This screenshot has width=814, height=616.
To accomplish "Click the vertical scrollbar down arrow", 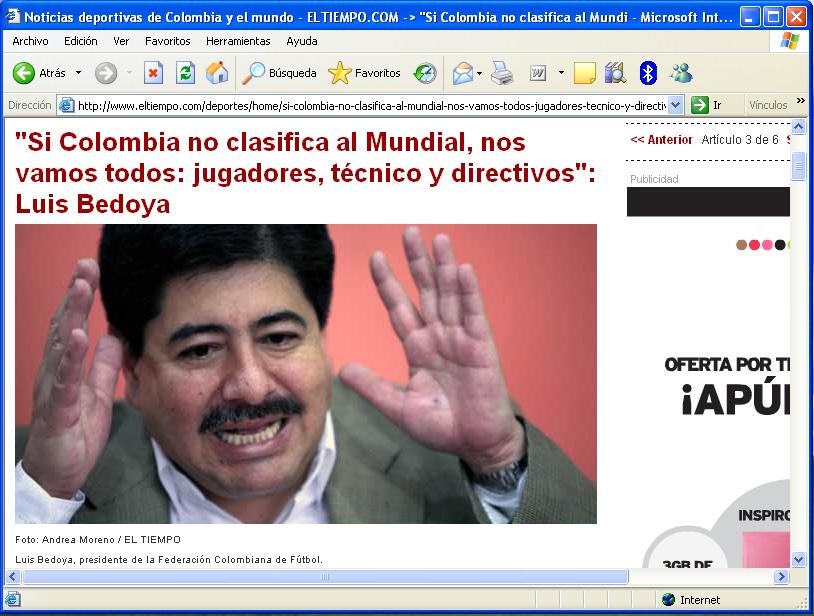I will pyautogui.click(x=798, y=559).
